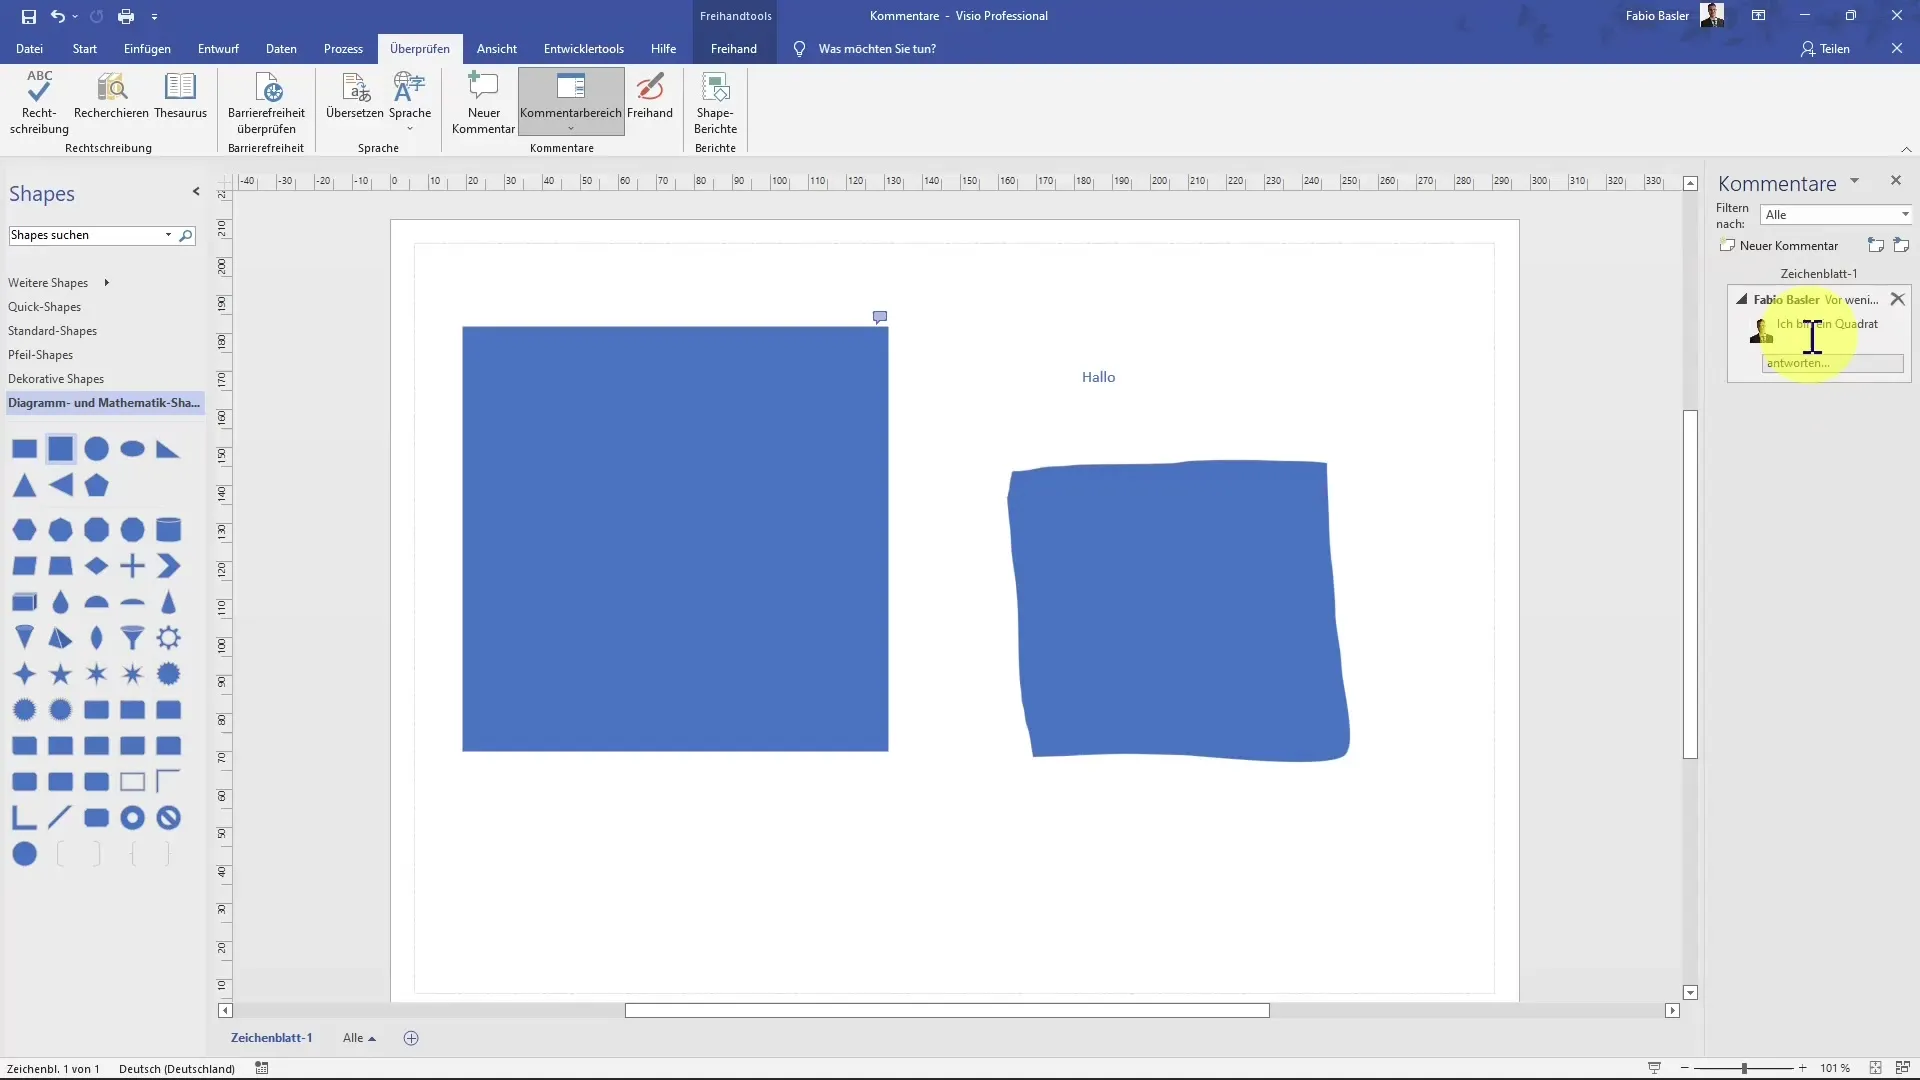The width and height of the screenshot is (1920, 1080).
Task: Open the Datei menu
Action: point(29,48)
